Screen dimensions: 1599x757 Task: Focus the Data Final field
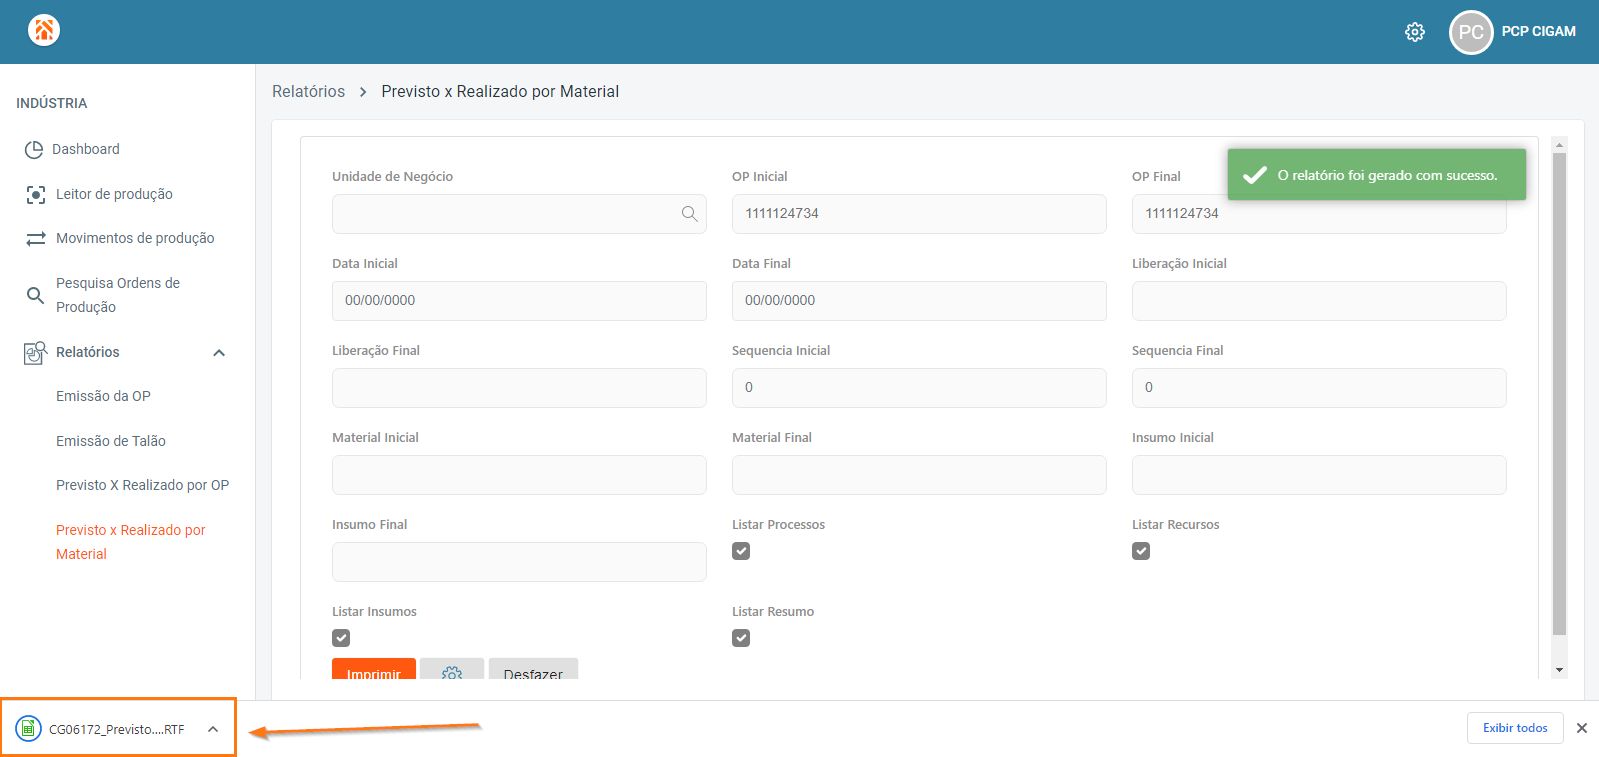pos(919,301)
